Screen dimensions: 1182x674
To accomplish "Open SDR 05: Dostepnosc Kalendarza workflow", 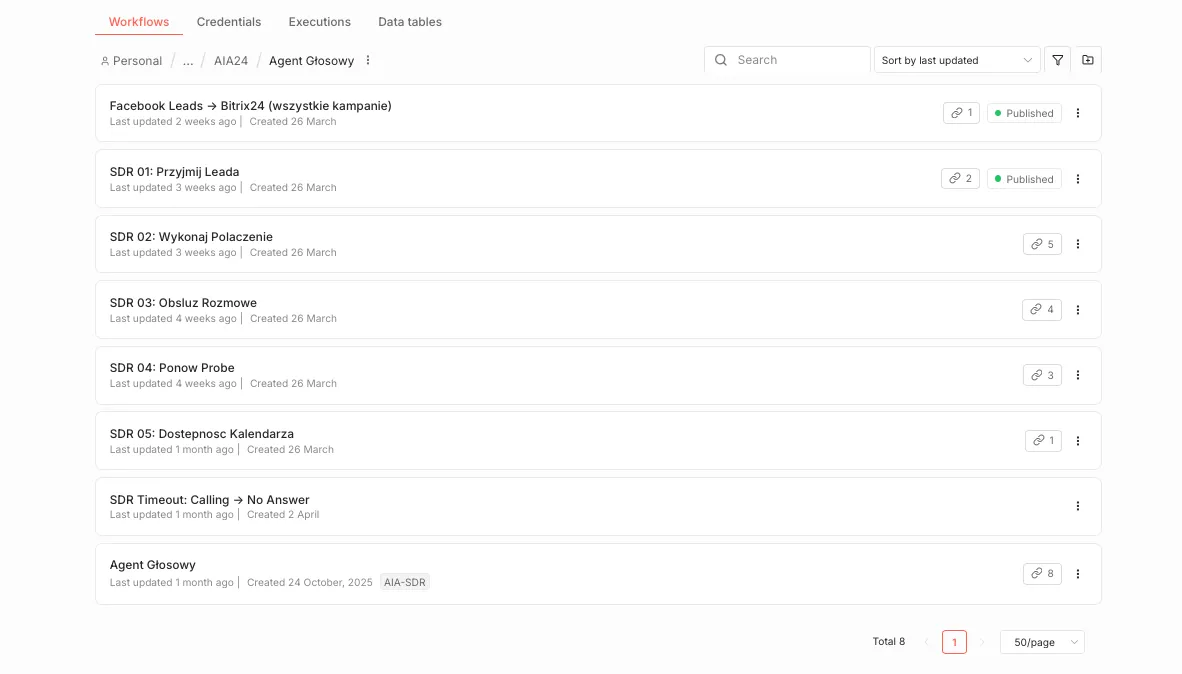I will (x=202, y=434).
